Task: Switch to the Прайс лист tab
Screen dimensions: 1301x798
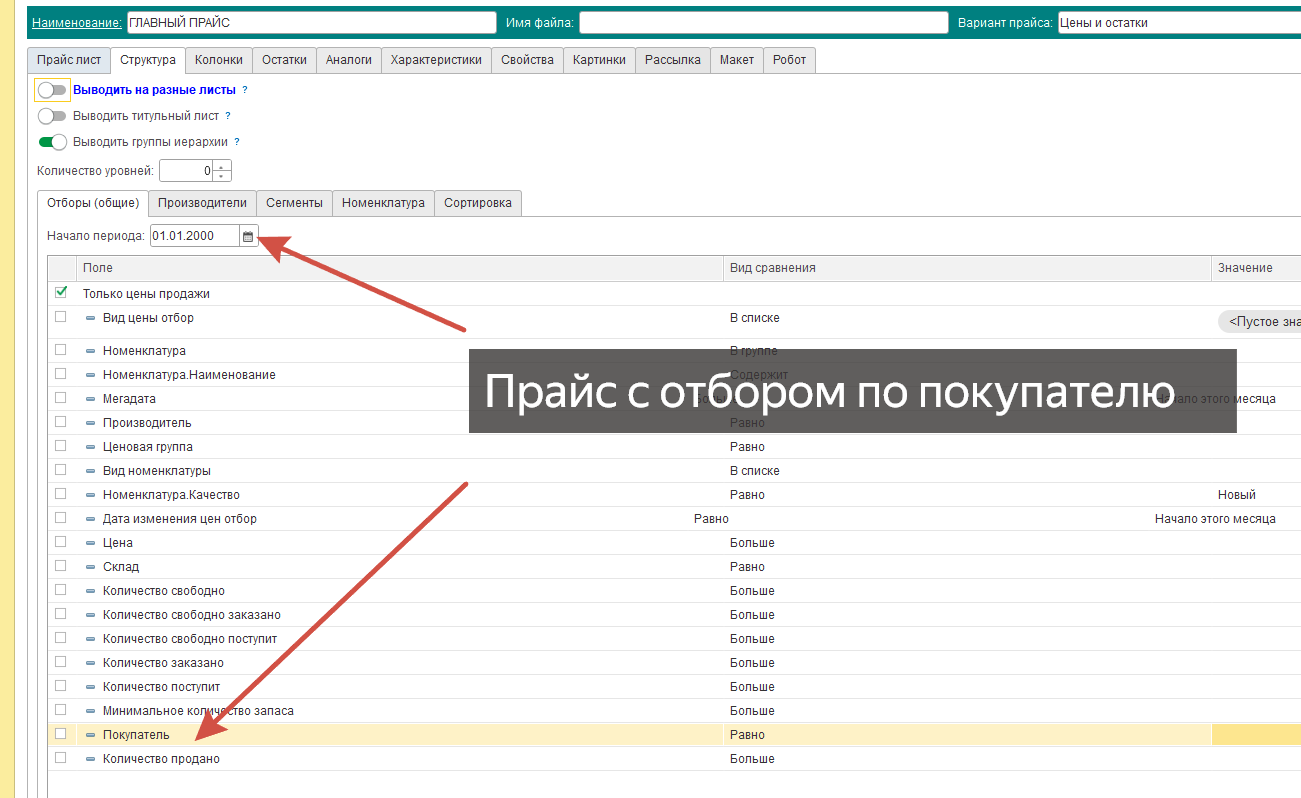Action: point(69,60)
